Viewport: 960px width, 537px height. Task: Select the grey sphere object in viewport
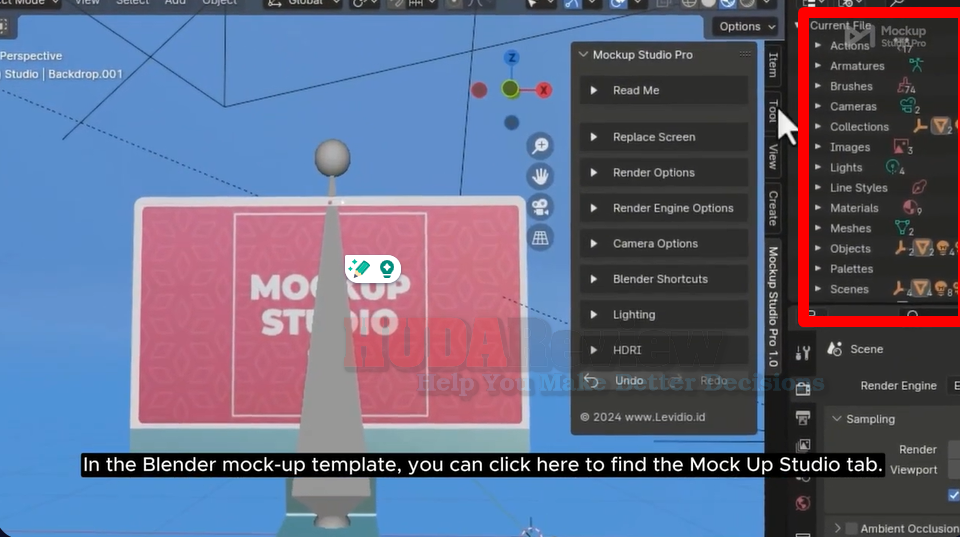(332, 157)
